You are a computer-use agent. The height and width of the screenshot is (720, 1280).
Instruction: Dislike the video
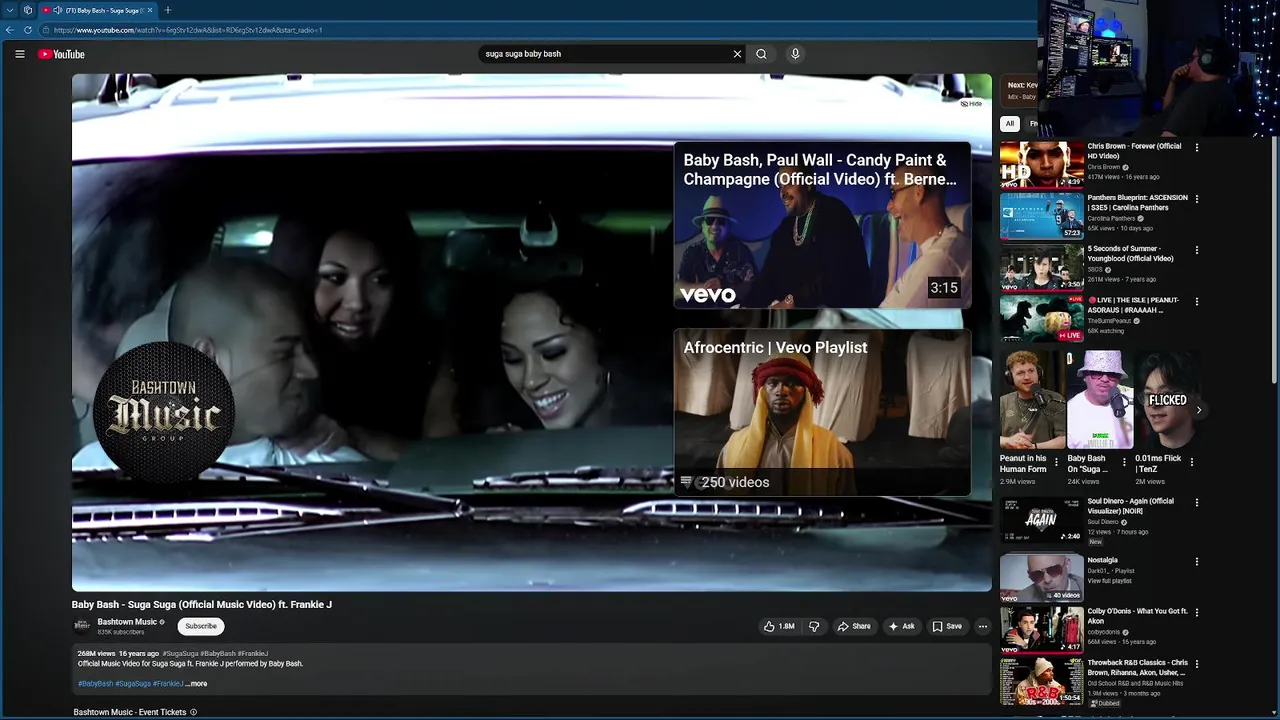pyautogui.click(x=814, y=626)
